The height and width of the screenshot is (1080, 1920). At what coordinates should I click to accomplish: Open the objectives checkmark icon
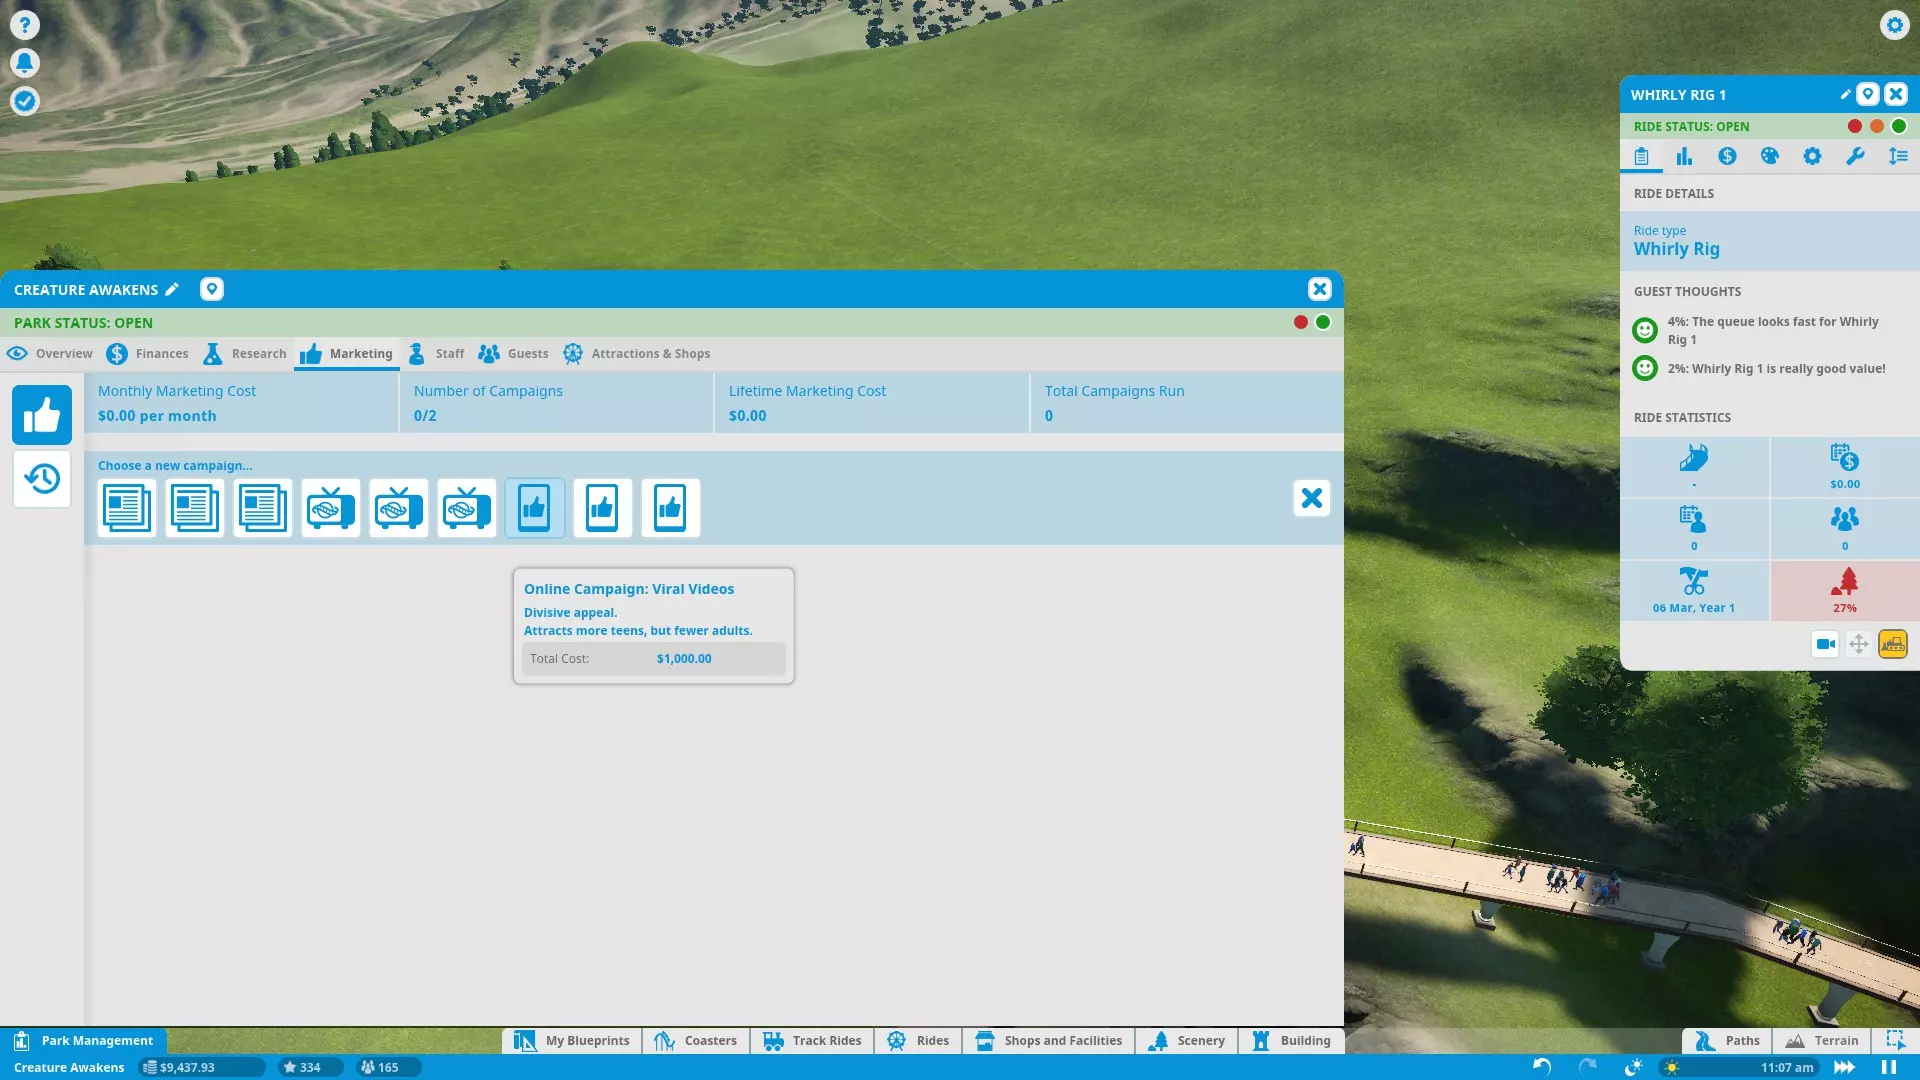[x=25, y=101]
